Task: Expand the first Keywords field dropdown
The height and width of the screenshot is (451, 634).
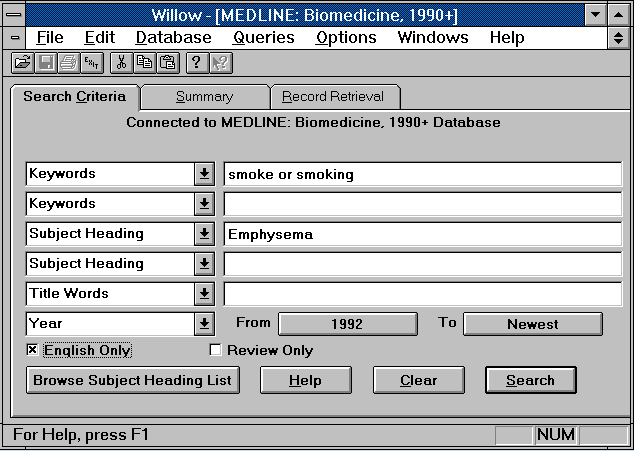Action: (204, 174)
